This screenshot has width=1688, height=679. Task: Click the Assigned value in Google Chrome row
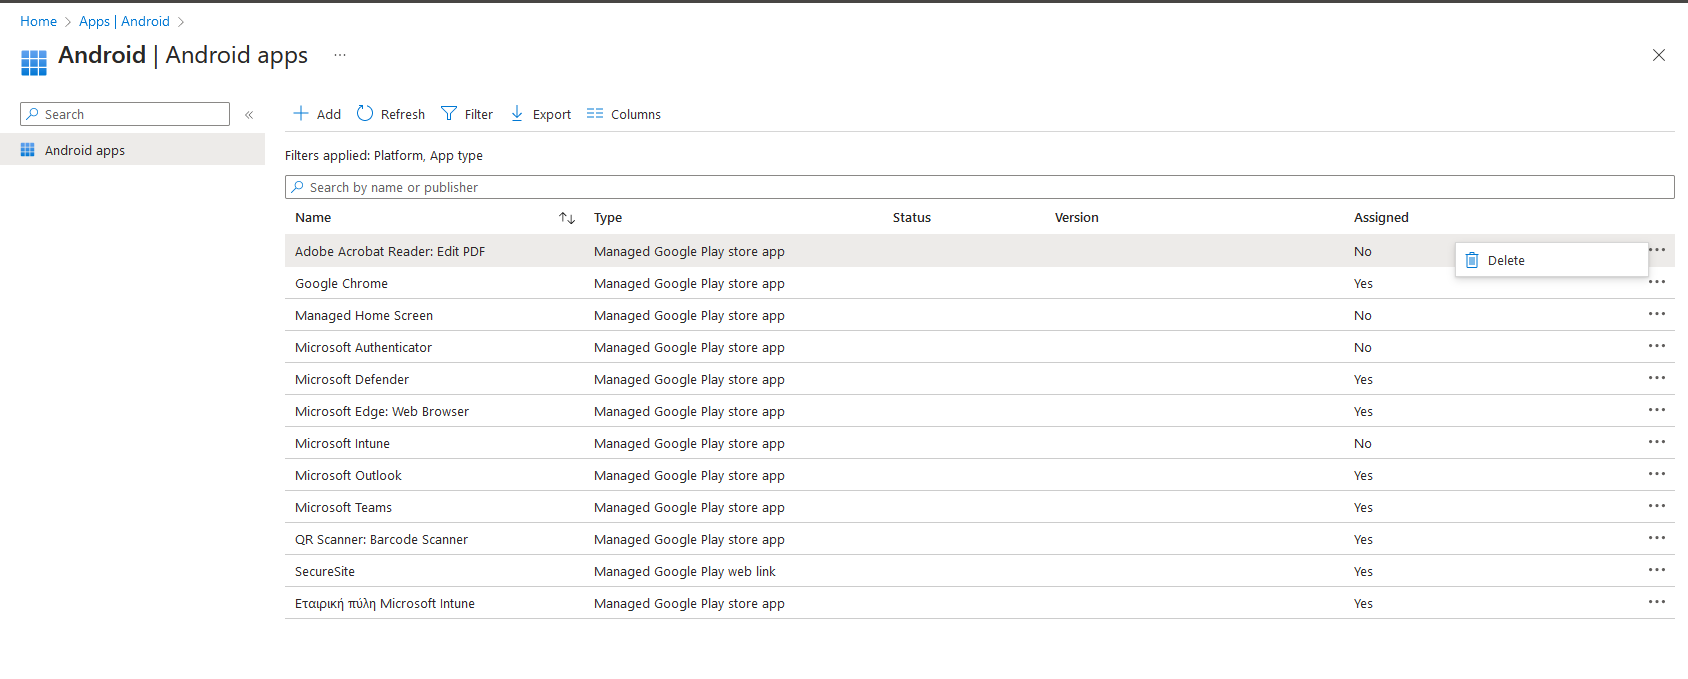pyautogui.click(x=1363, y=284)
